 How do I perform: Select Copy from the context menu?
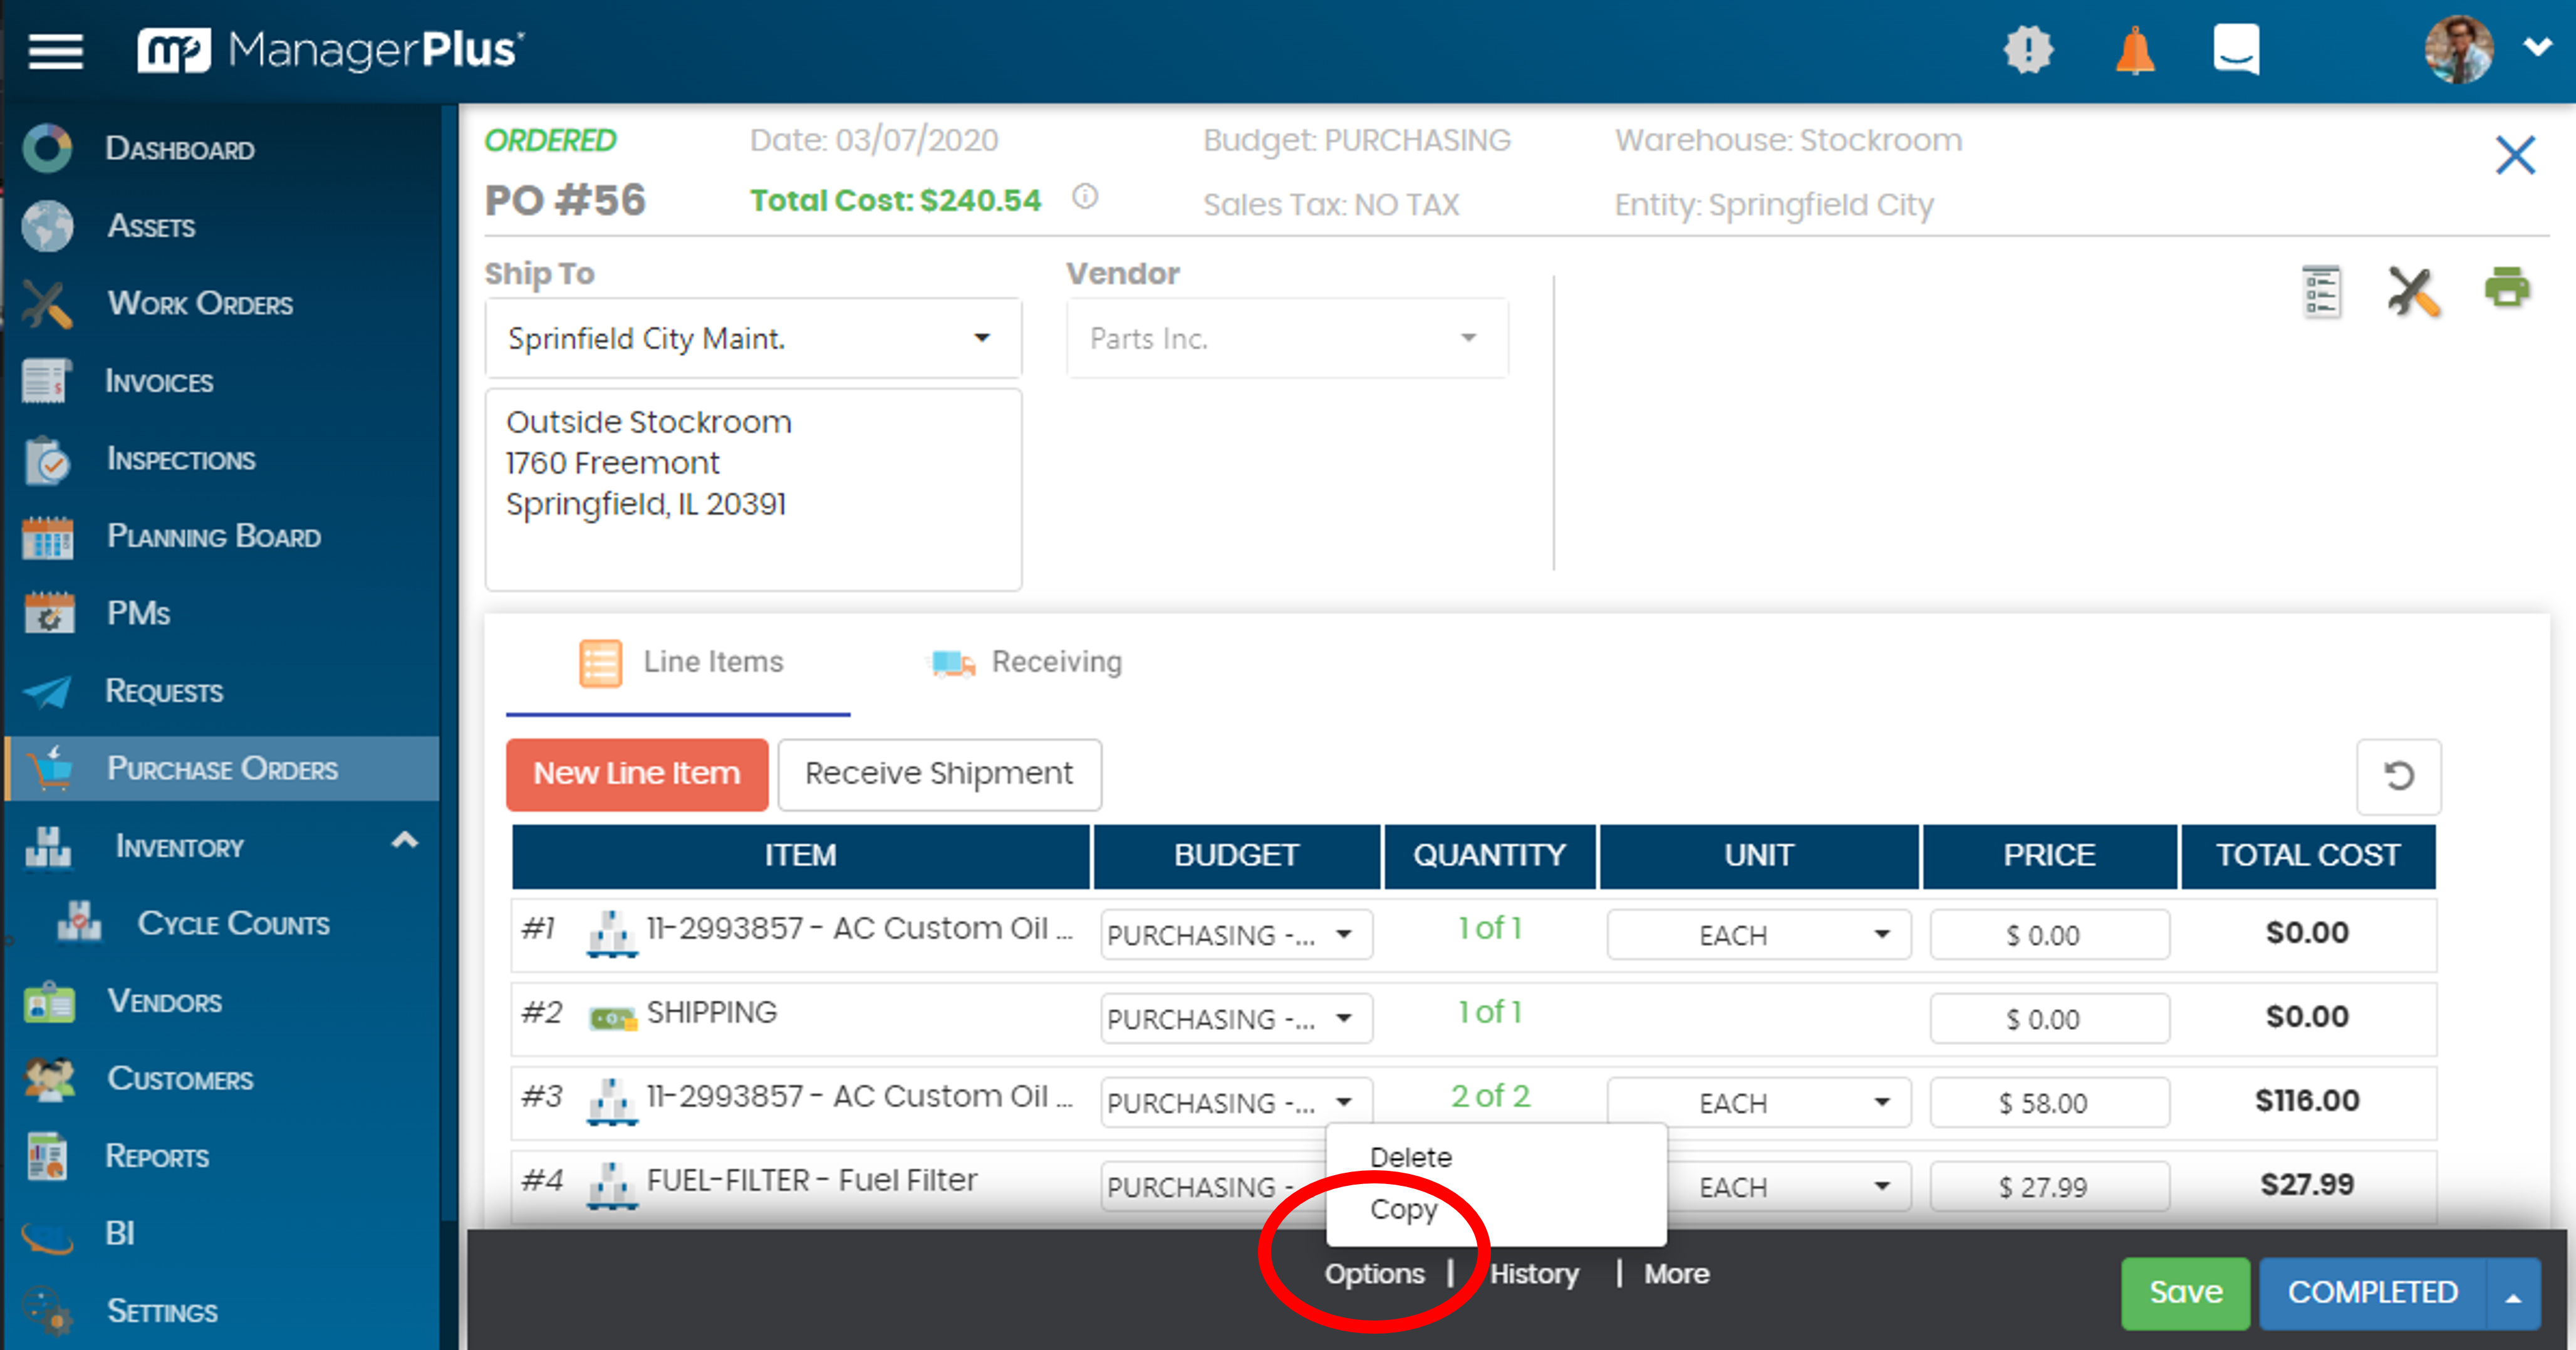coord(1405,1209)
